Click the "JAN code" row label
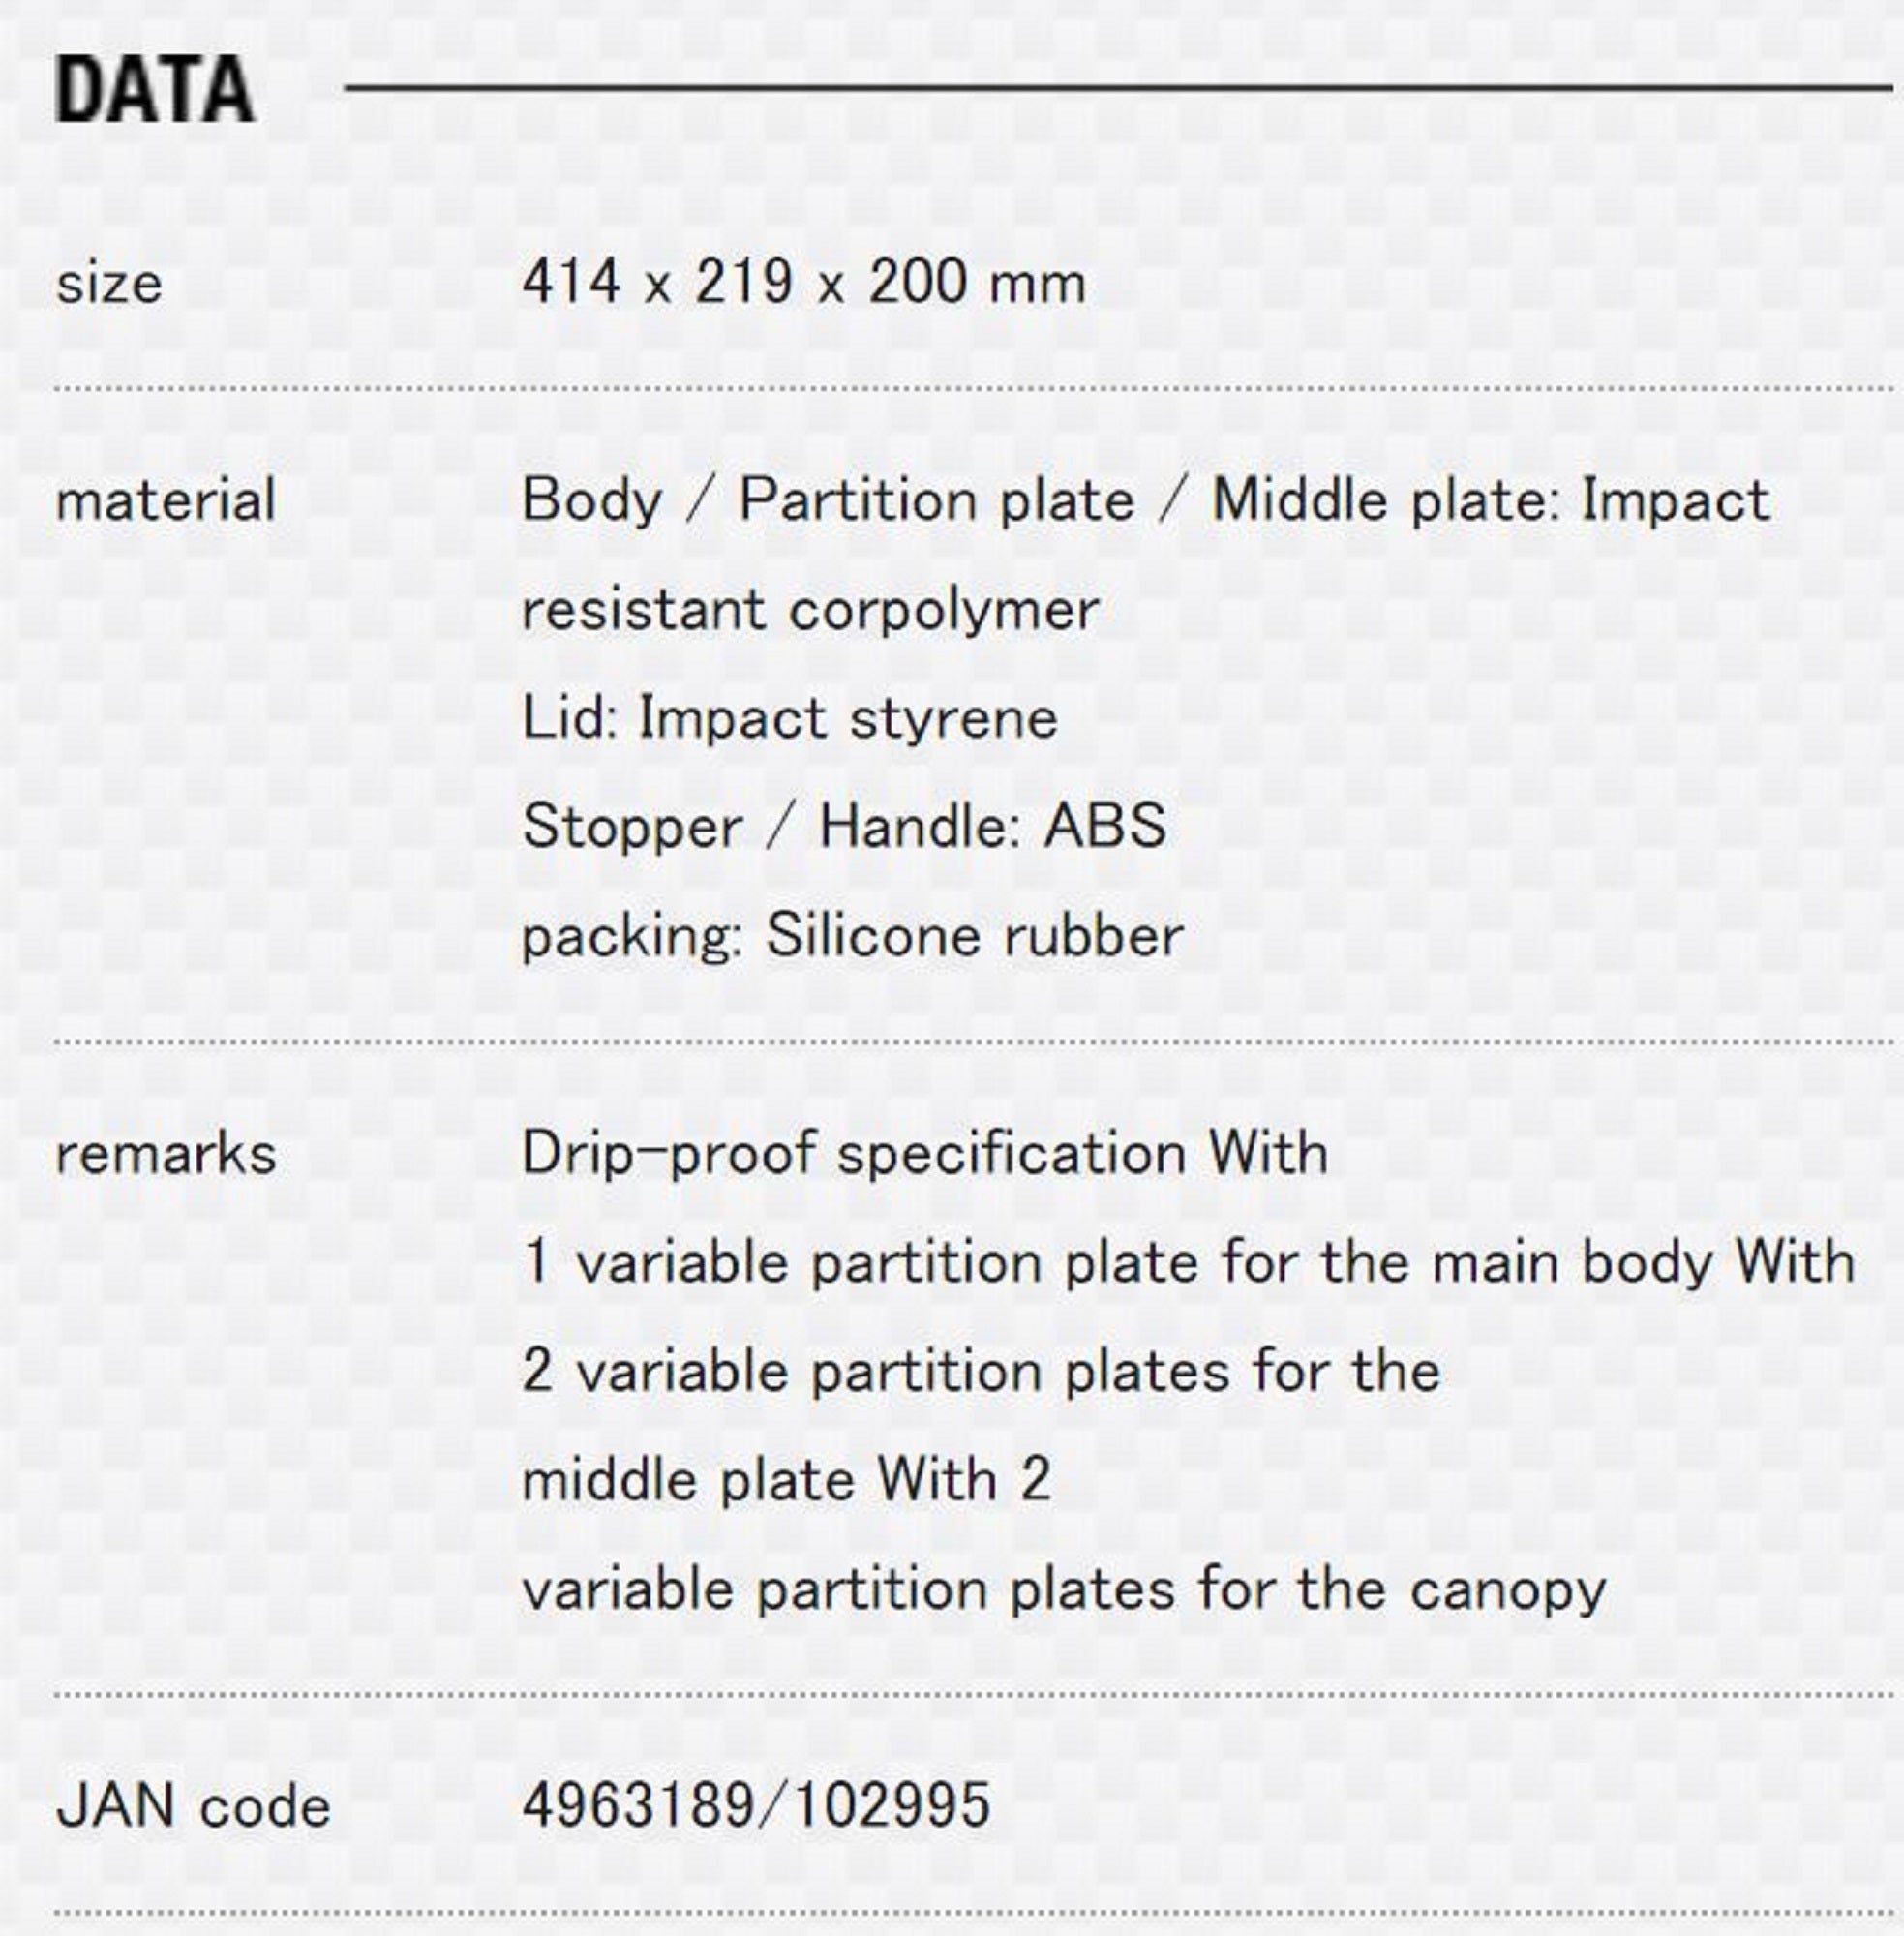The width and height of the screenshot is (1904, 1936). pyautogui.click(x=193, y=1807)
